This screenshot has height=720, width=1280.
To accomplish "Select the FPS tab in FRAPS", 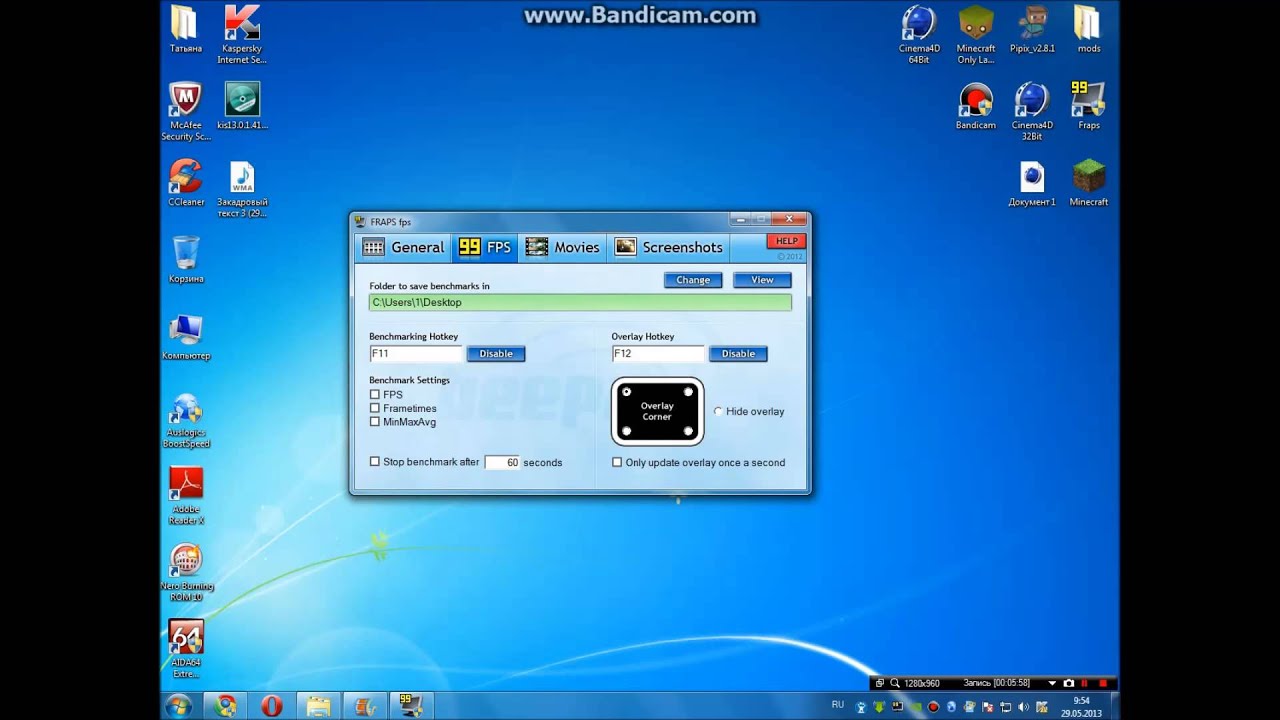I will [x=484, y=247].
